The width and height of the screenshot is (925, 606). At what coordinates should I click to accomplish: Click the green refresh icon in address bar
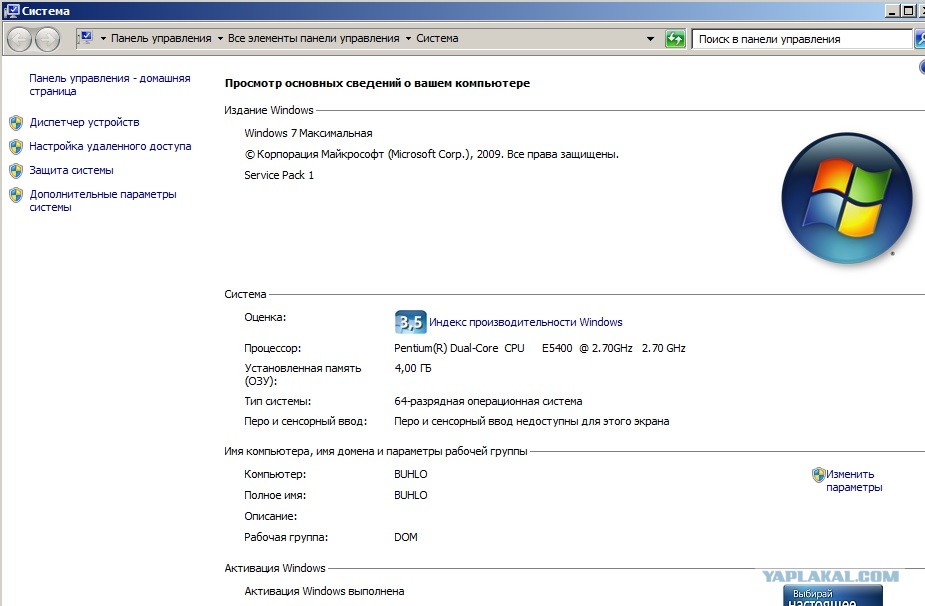[x=675, y=39]
